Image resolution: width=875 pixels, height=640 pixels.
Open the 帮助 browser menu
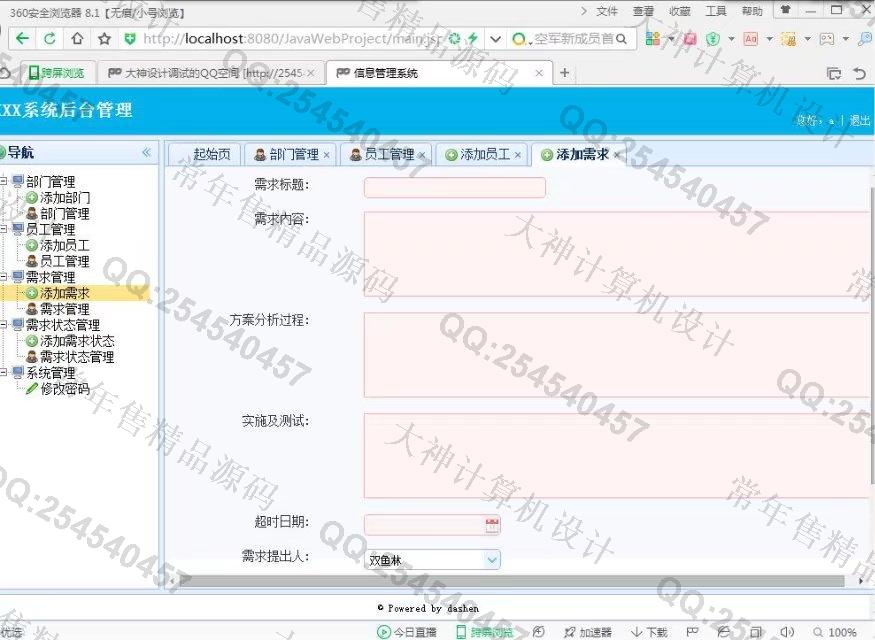(752, 11)
